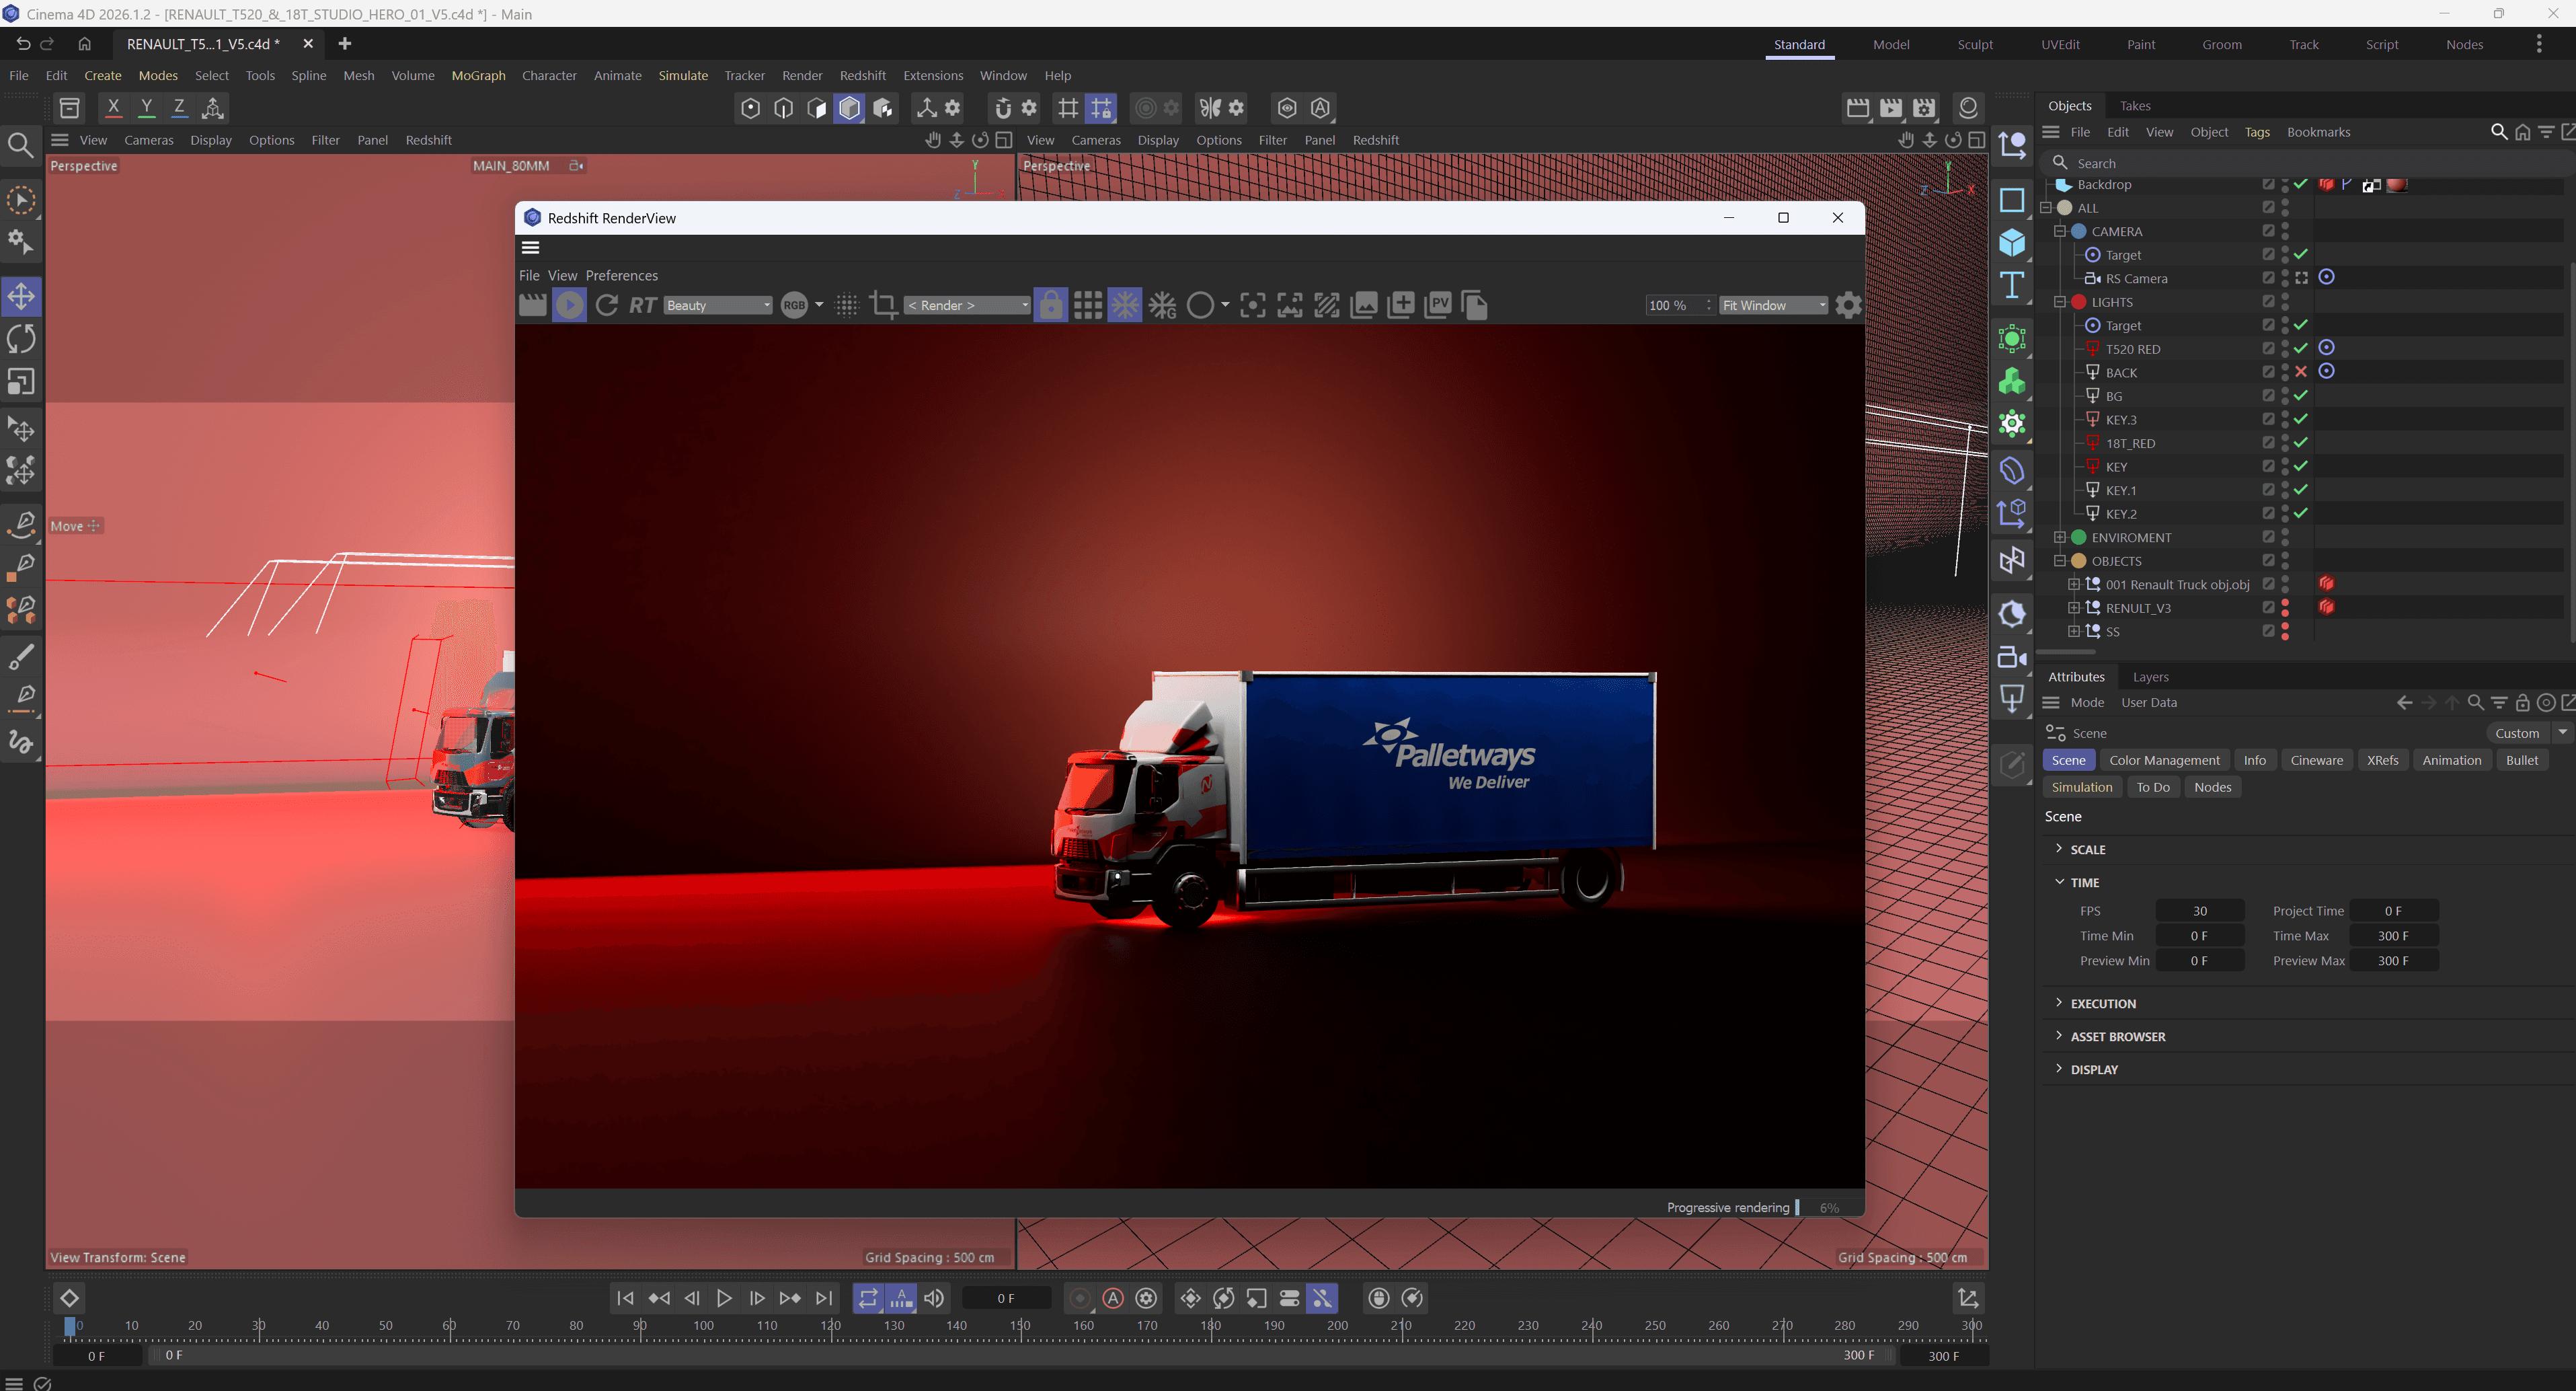Click the RenderView refresh icon
Screen dimensions: 2576x1391
606,305
